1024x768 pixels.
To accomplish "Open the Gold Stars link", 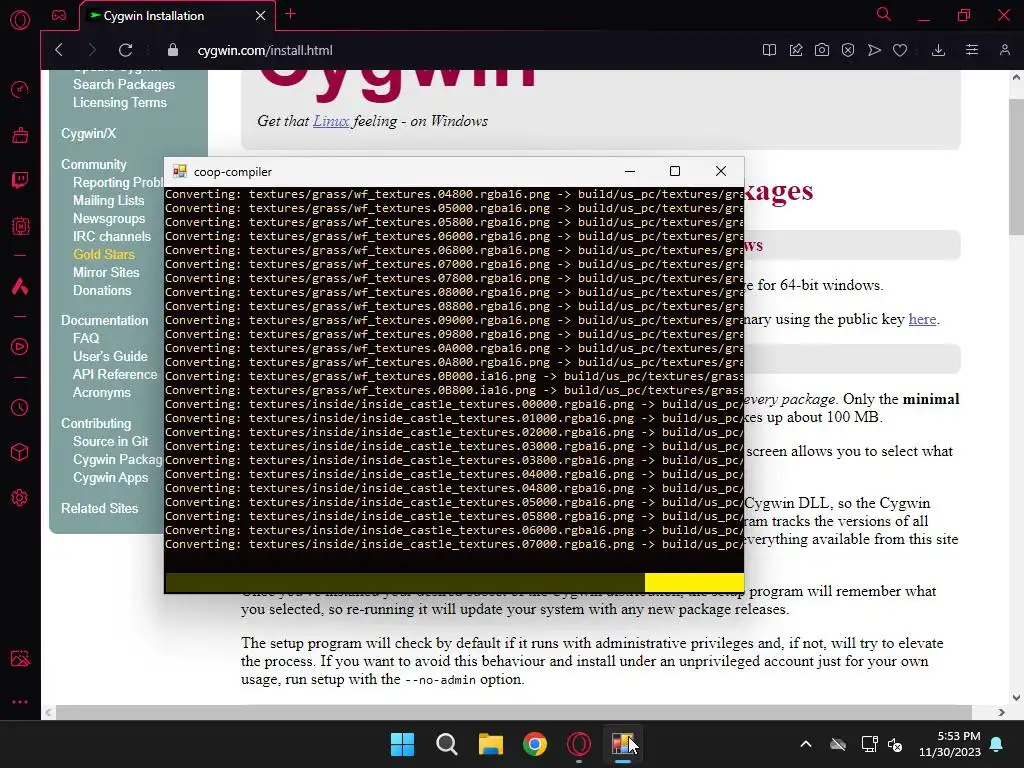I will pos(104,254).
